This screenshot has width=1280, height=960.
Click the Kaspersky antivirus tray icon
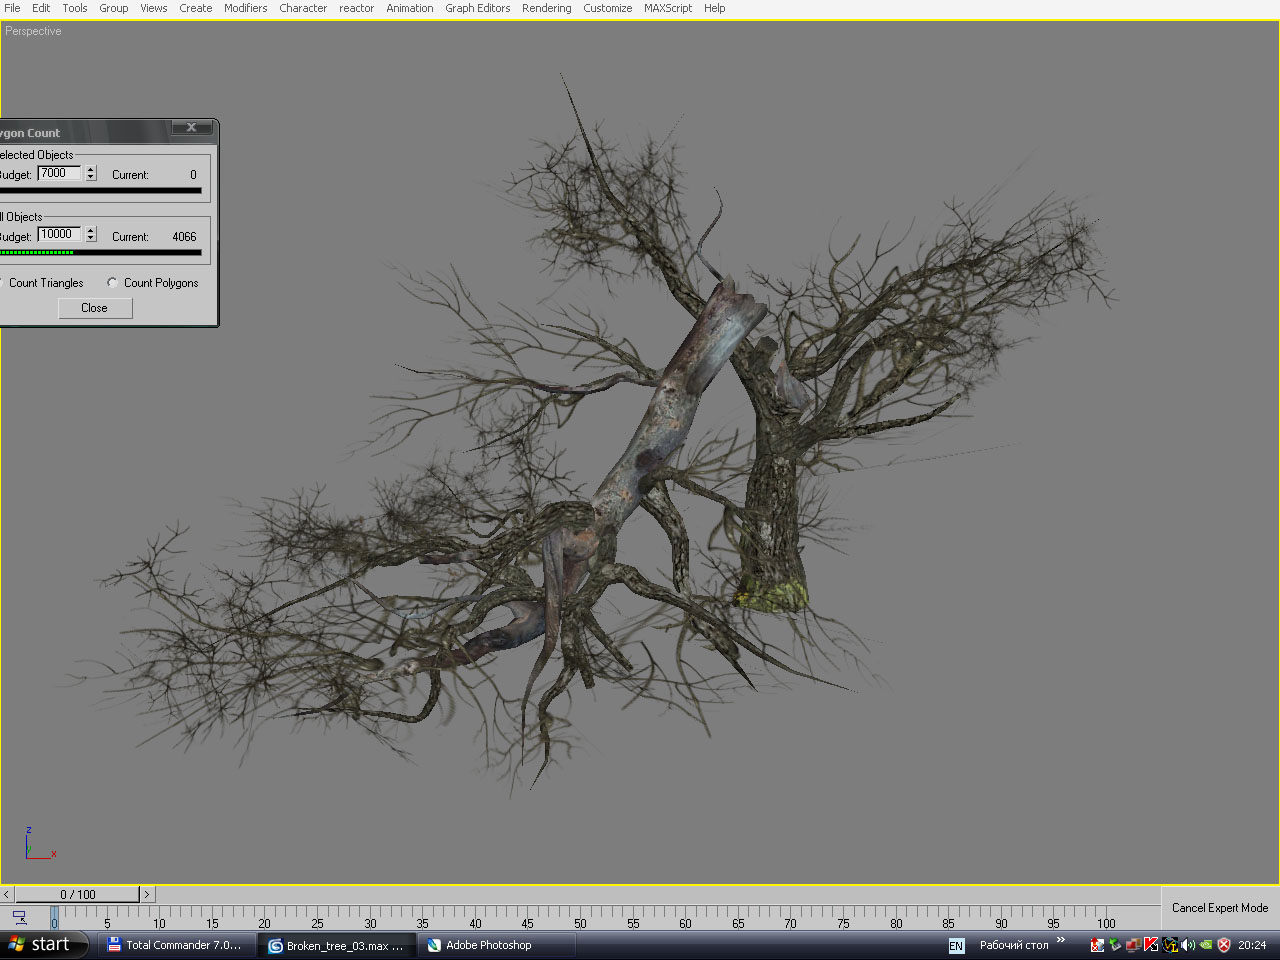(1151, 945)
